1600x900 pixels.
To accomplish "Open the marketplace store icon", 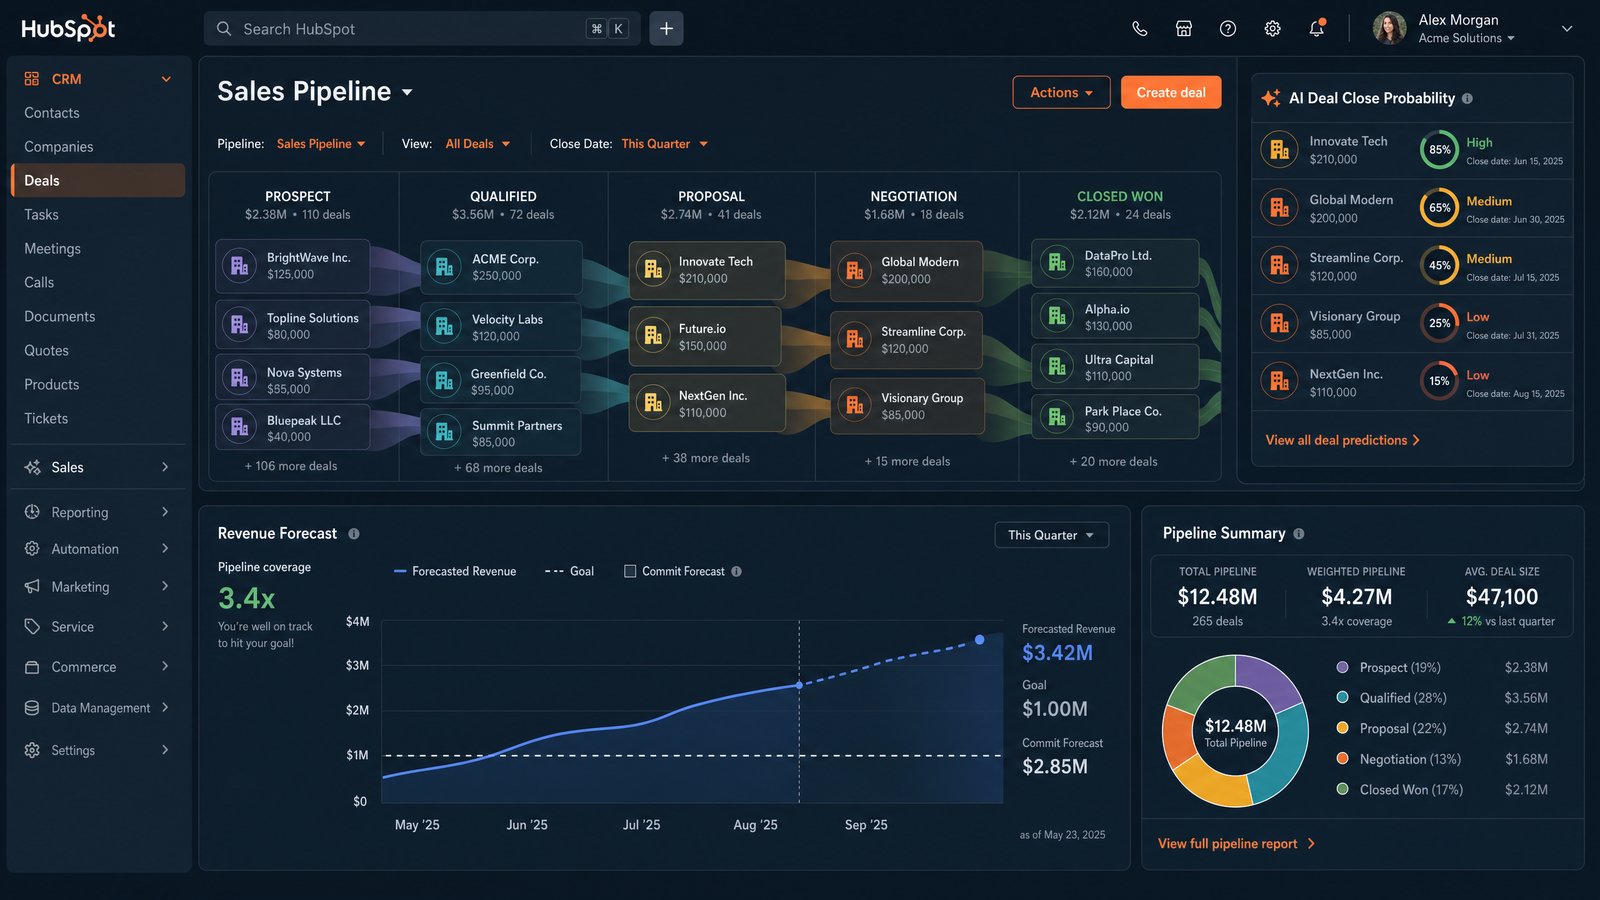I will coord(1184,29).
